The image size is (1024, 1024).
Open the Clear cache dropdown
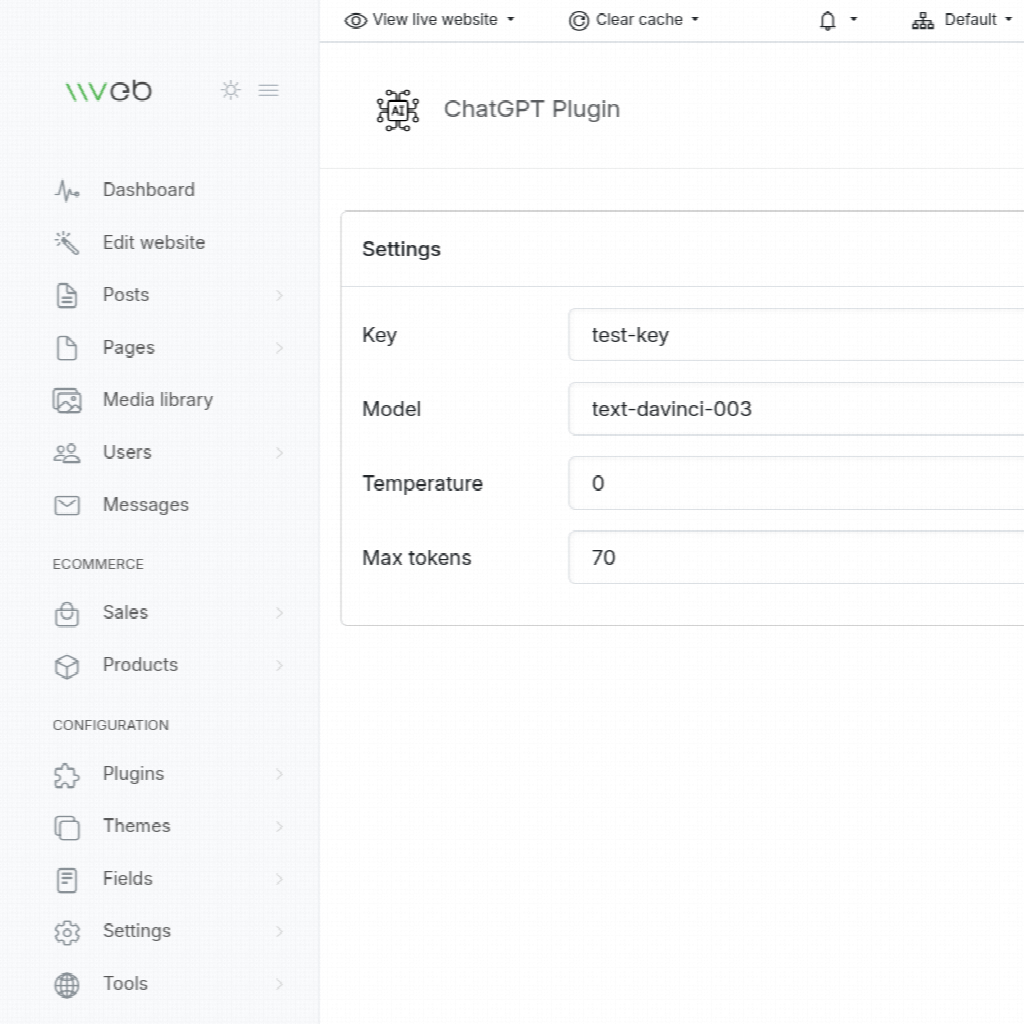pos(634,20)
